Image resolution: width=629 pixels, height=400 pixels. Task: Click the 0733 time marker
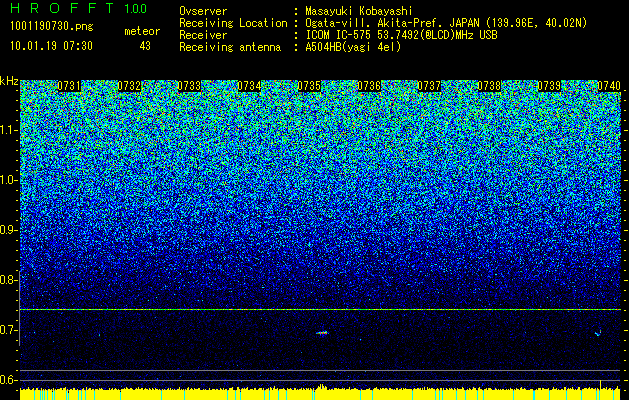[189, 86]
